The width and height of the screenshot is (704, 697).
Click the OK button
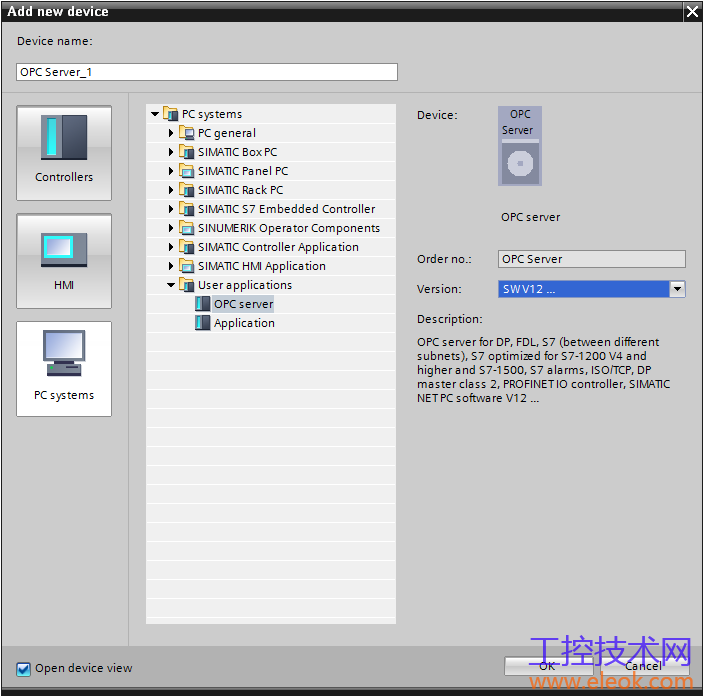[x=548, y=666]
